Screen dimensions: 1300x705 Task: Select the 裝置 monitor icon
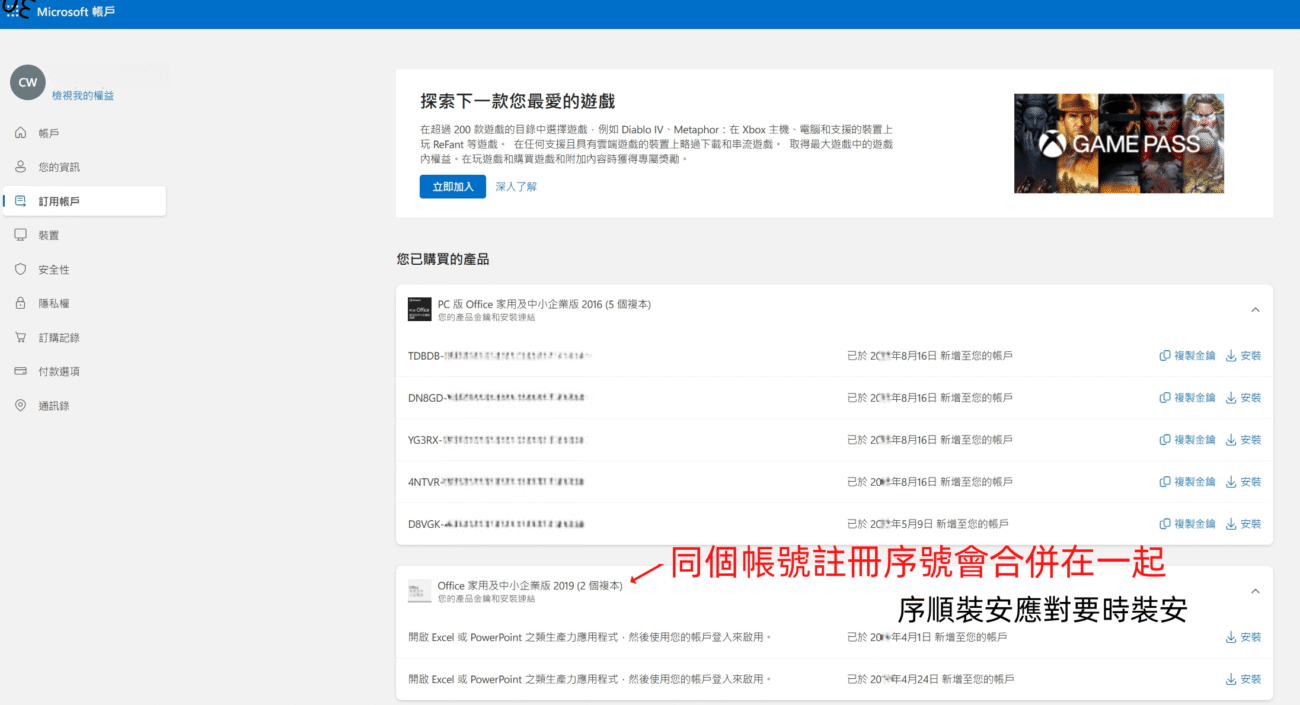[20, 235]
